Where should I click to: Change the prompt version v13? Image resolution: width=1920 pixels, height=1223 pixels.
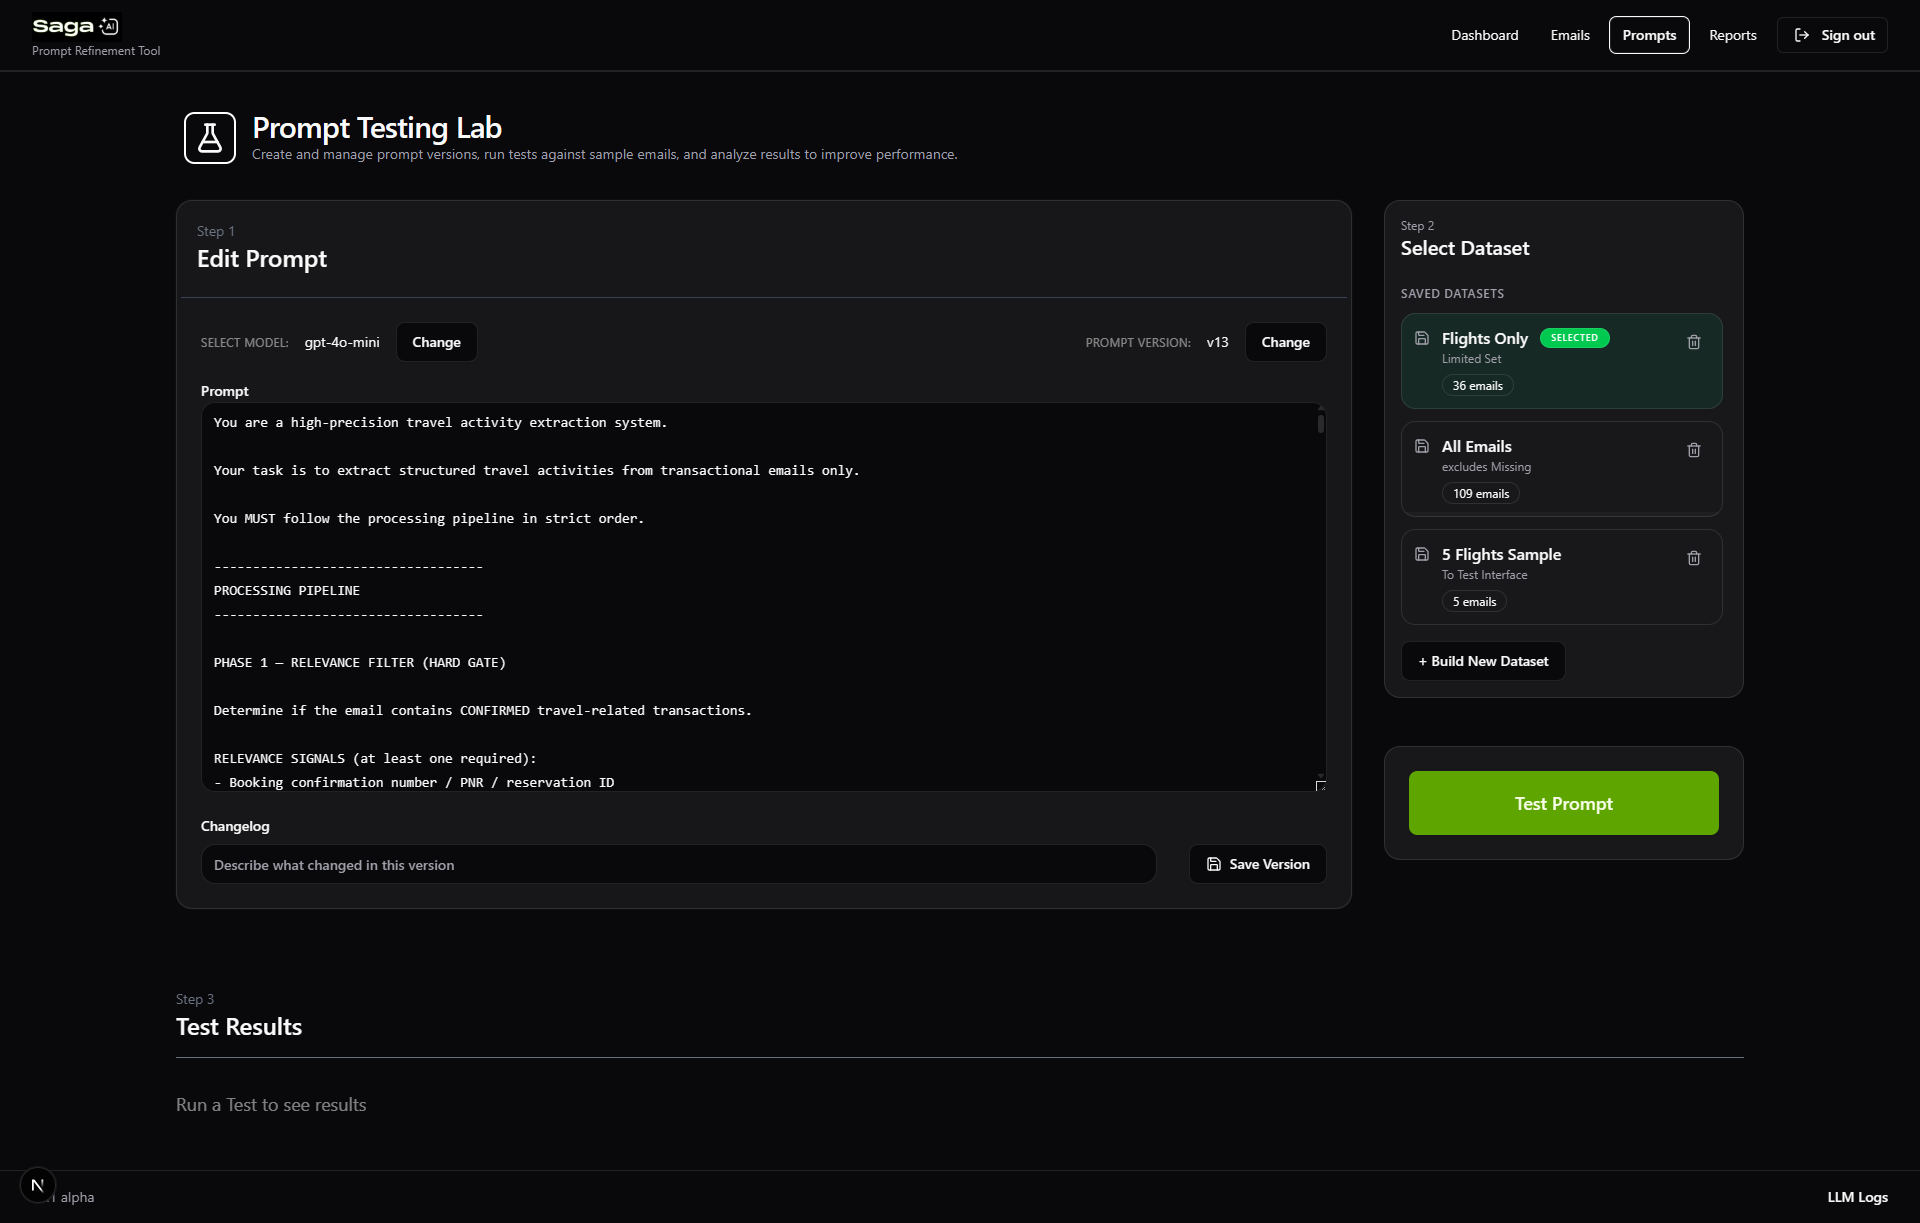click(1285, 342)
